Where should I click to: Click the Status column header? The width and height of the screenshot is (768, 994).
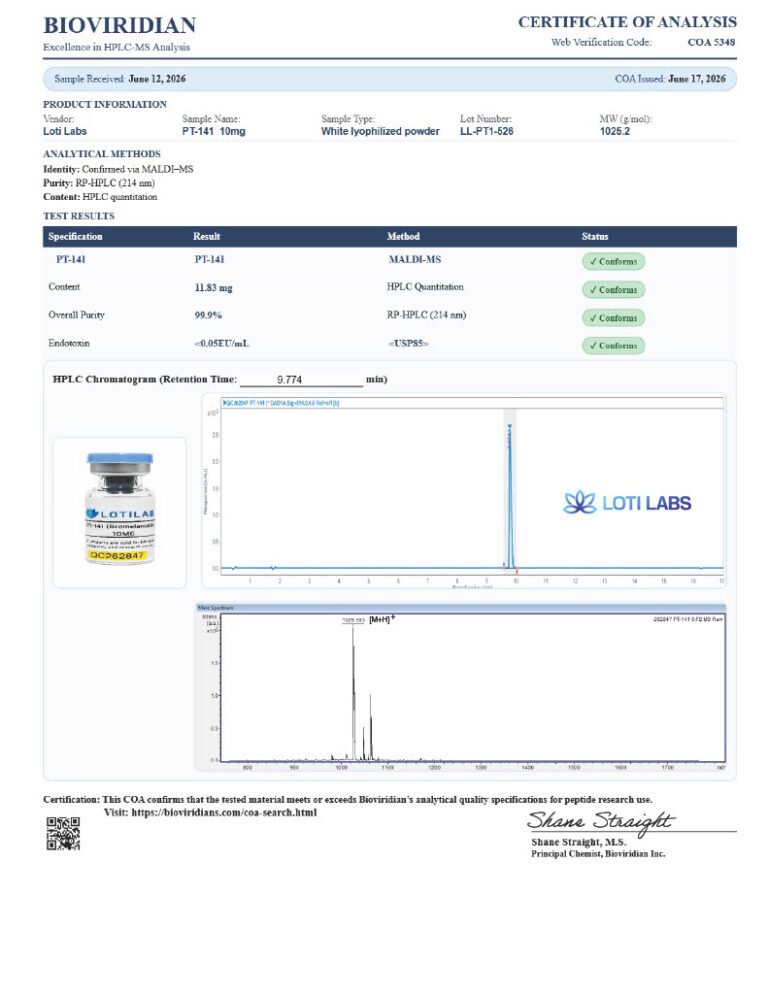point(595,236)
